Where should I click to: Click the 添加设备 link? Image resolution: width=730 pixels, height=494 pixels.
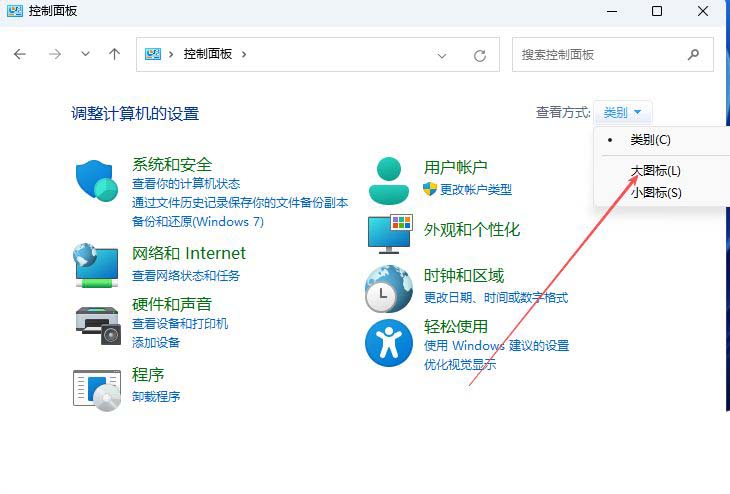[x=156, y=343]
